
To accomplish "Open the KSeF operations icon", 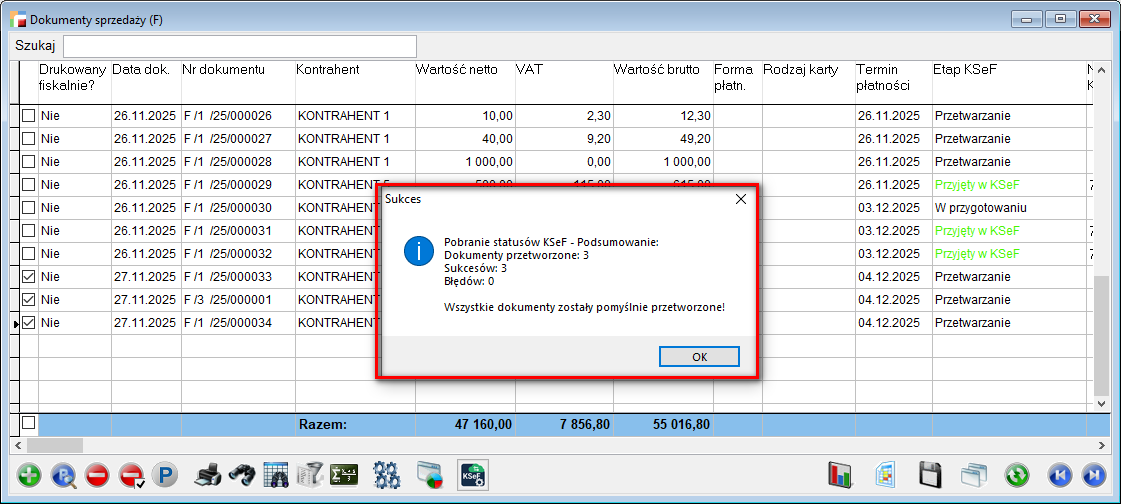I will coord(472,475).
